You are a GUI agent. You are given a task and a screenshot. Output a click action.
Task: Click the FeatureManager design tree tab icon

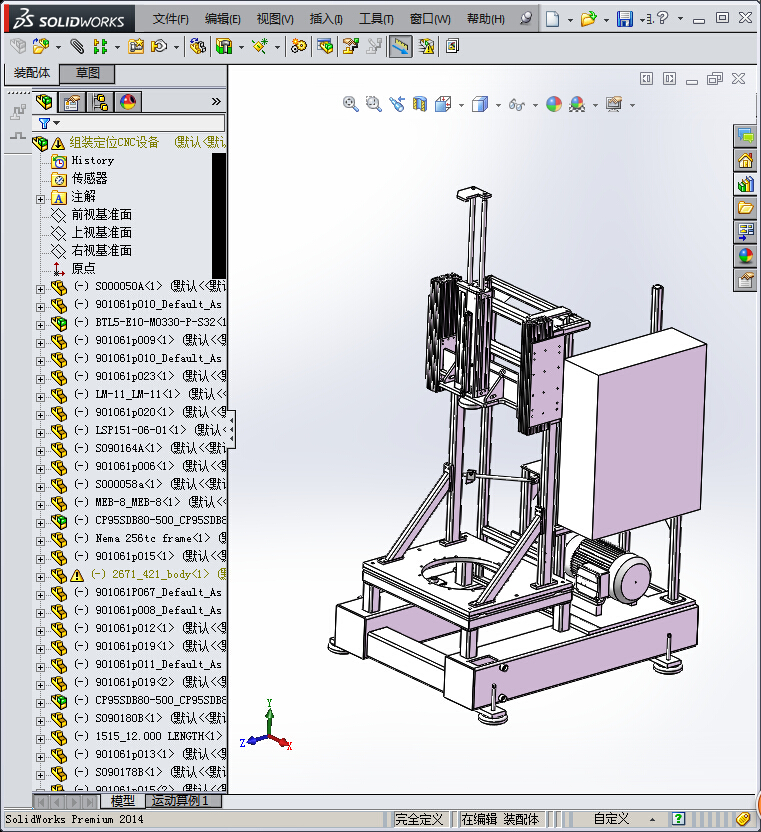44,102
